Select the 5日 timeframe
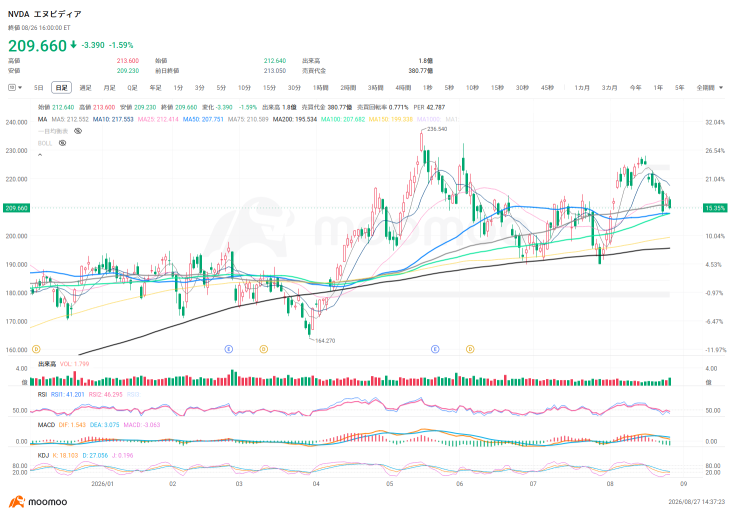 point(39,87)
